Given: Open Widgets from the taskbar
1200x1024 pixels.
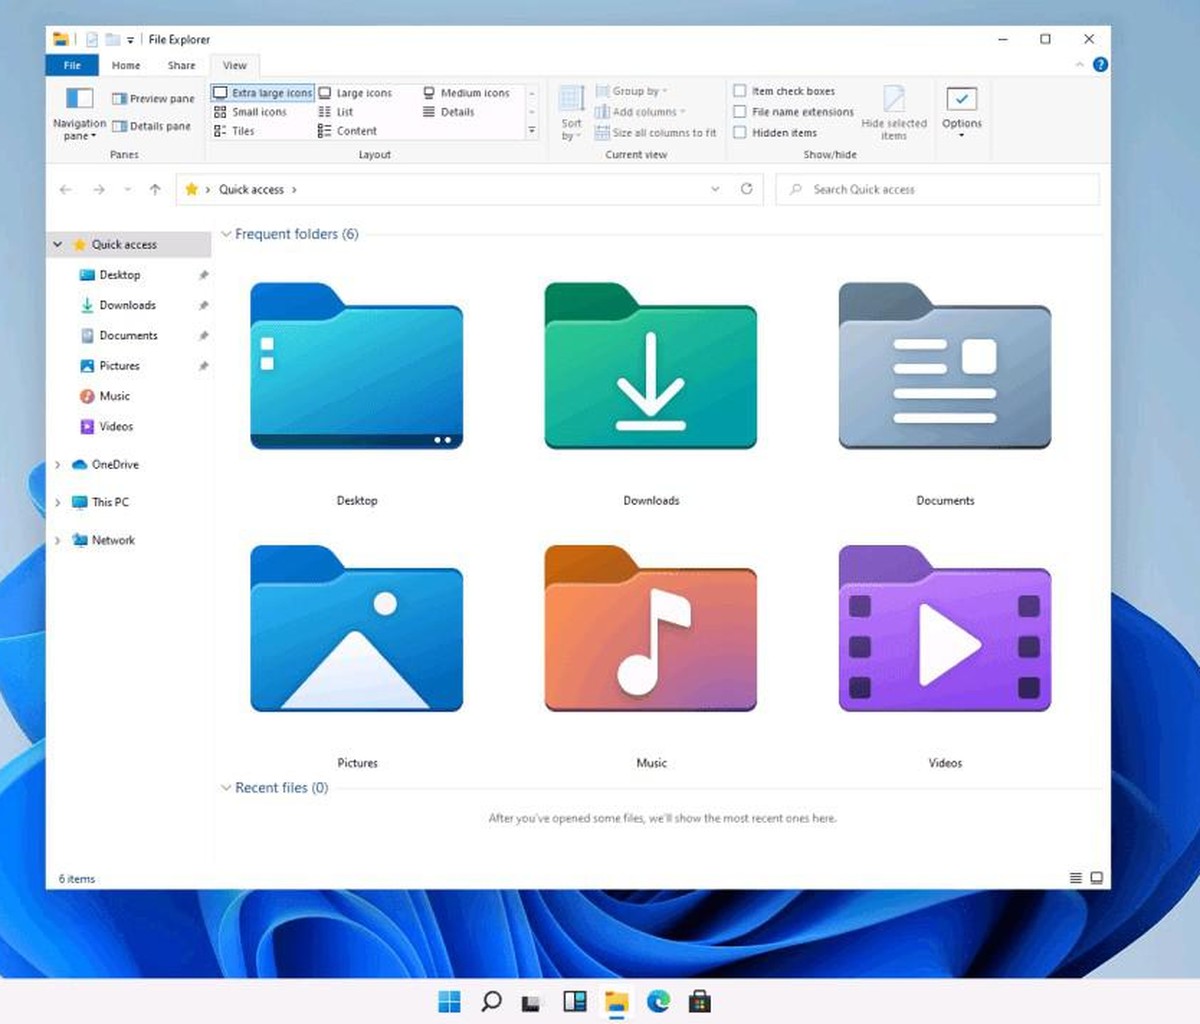Looking at the screenshot, I should pyautogui.click(x=574, y=1001).
